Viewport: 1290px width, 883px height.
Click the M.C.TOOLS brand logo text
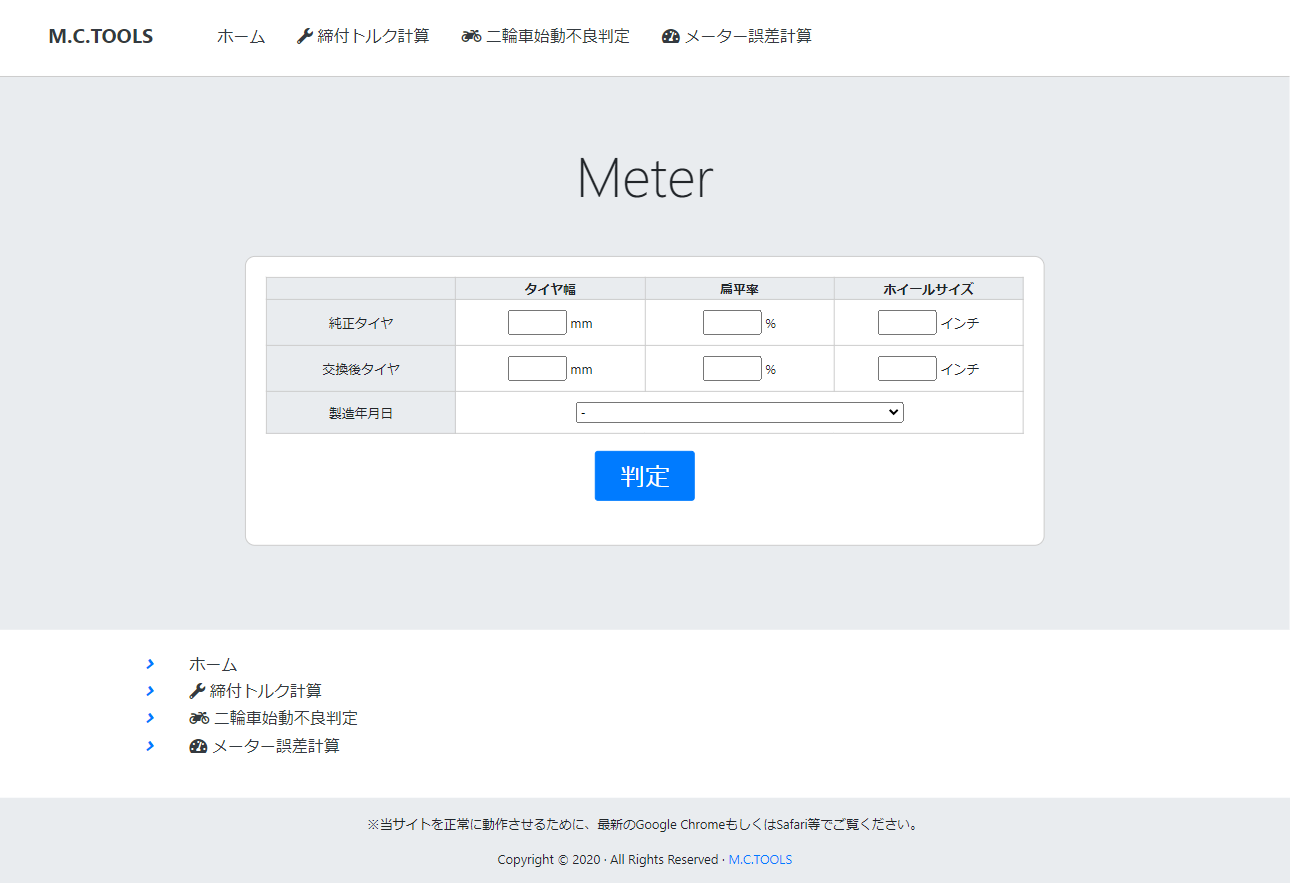[x=101, y=36]
